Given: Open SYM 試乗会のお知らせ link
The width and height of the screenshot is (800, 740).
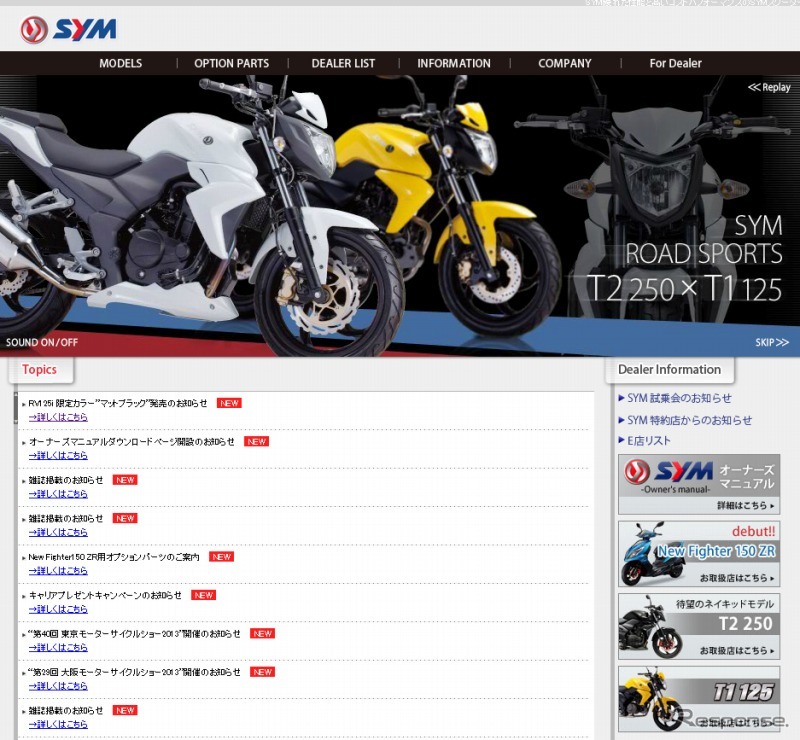Looking at the screenshot, I should coord(679,398).
